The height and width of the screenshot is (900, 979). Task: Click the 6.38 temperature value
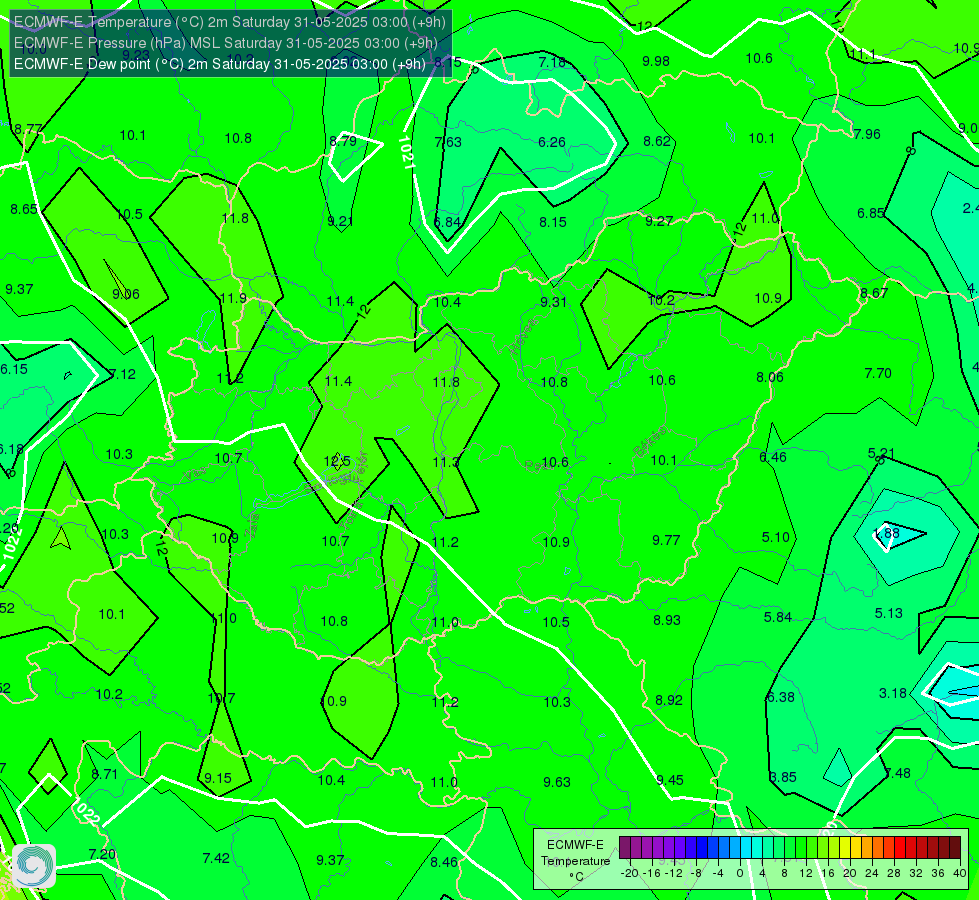pos(780,697)
